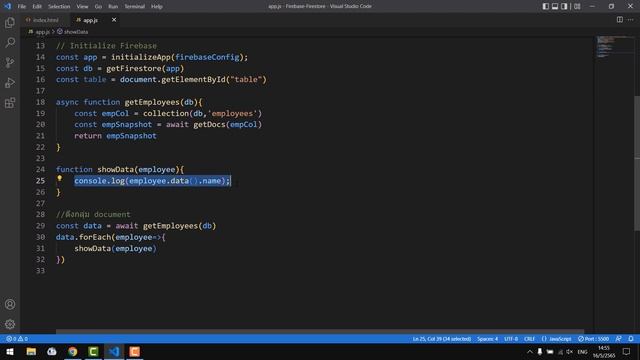Change end of line sequence CRLF

pyautogui.click(x=529, y=339)
